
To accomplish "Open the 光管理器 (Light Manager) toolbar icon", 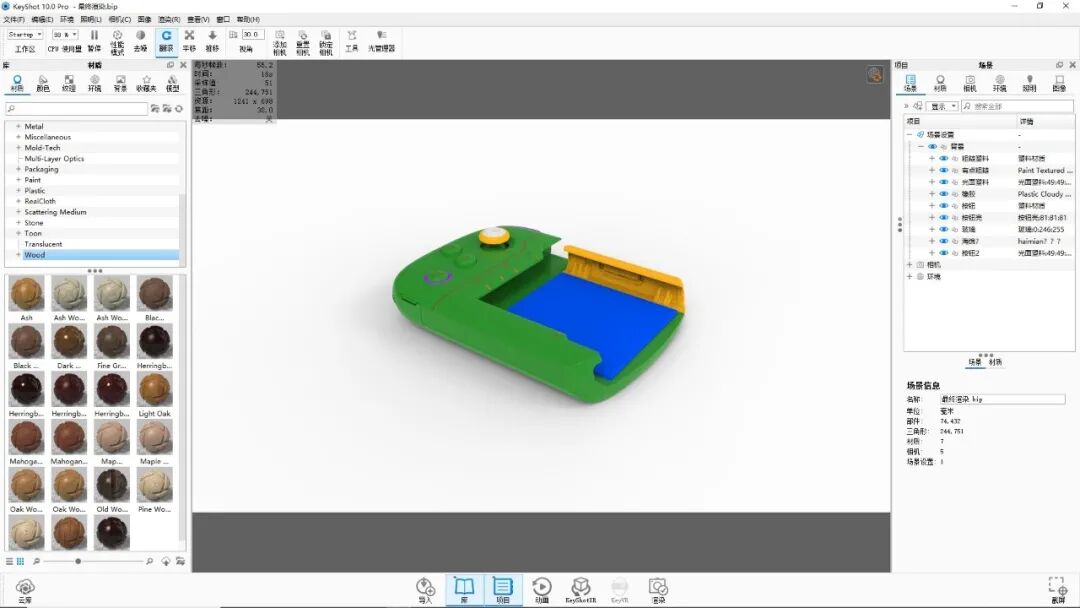I will [x=380, y=38].
